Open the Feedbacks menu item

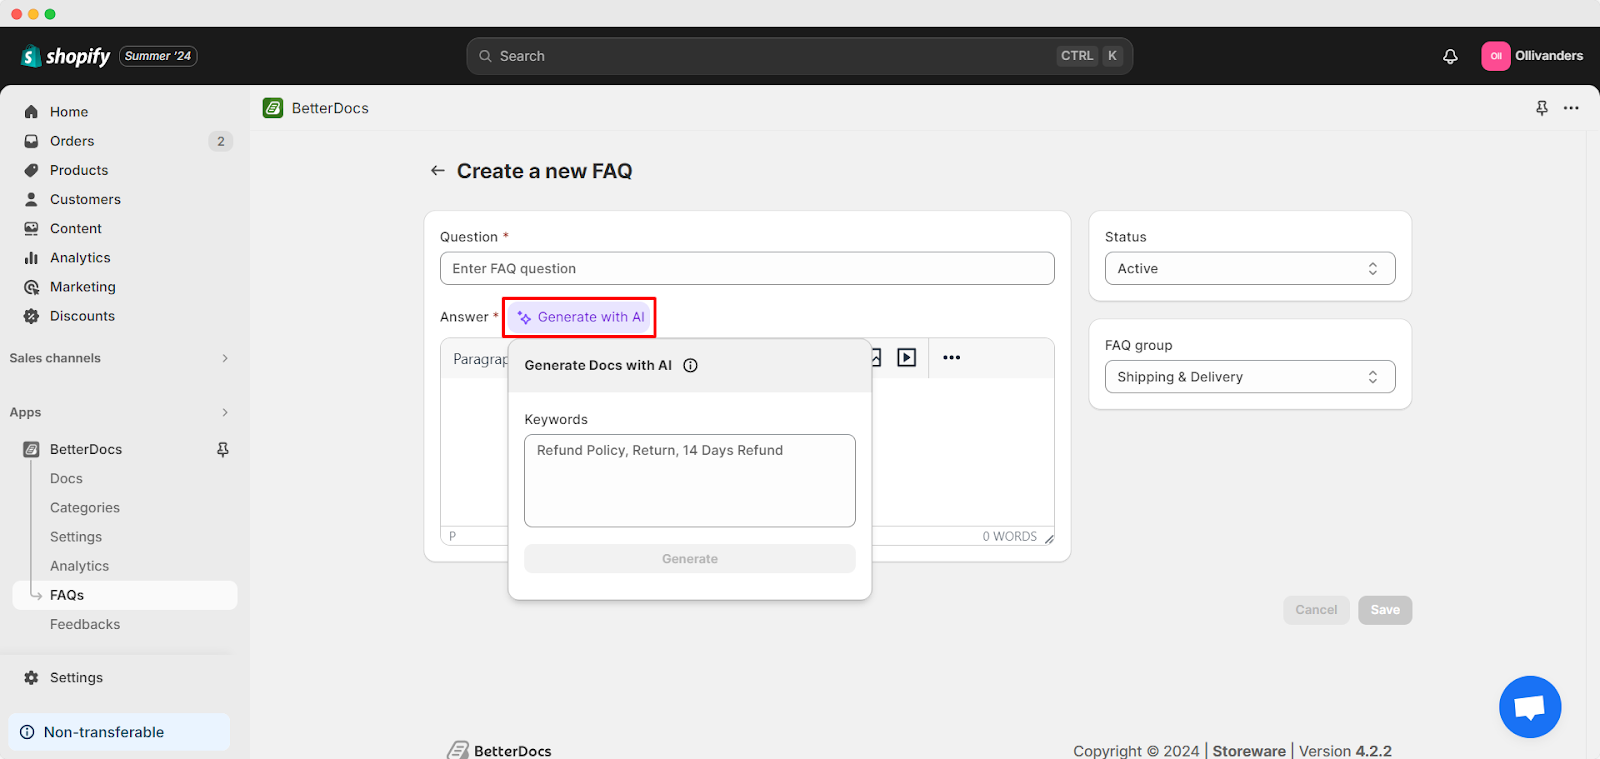coord(85,624)
